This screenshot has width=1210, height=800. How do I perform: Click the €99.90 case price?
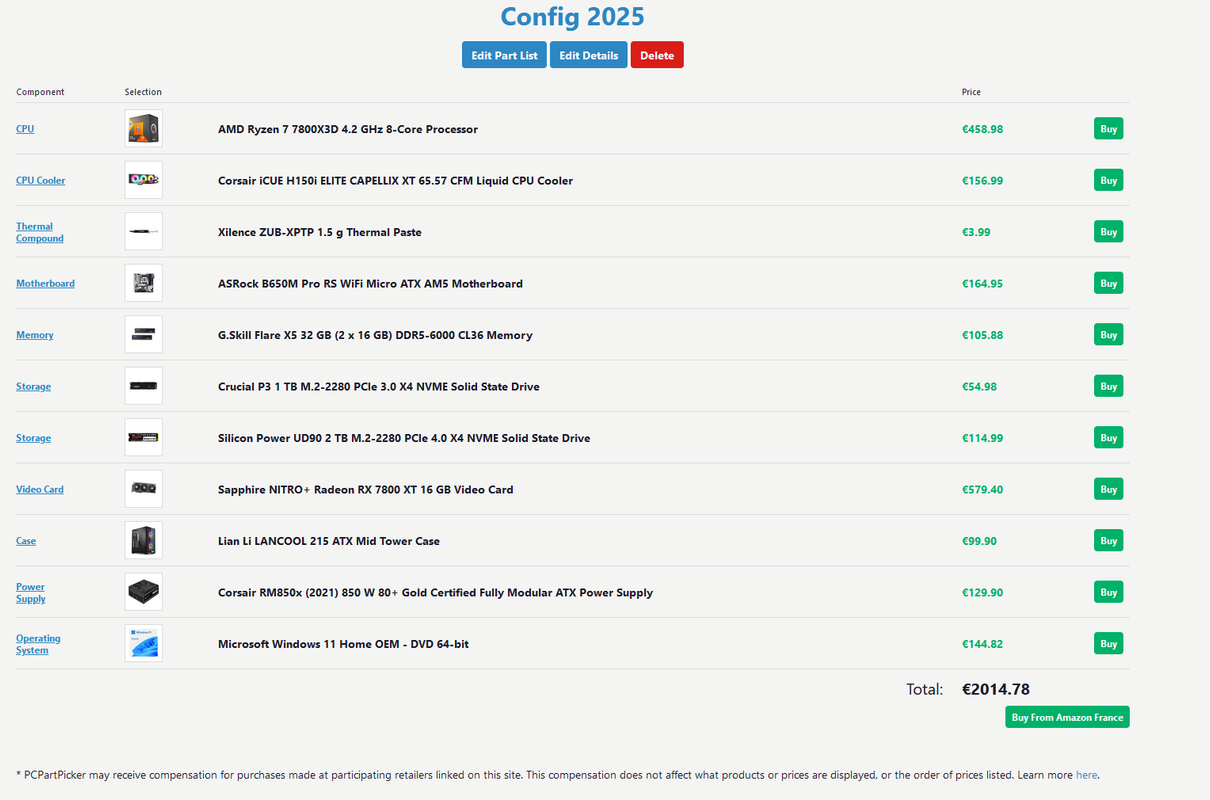tap(979, 541)
